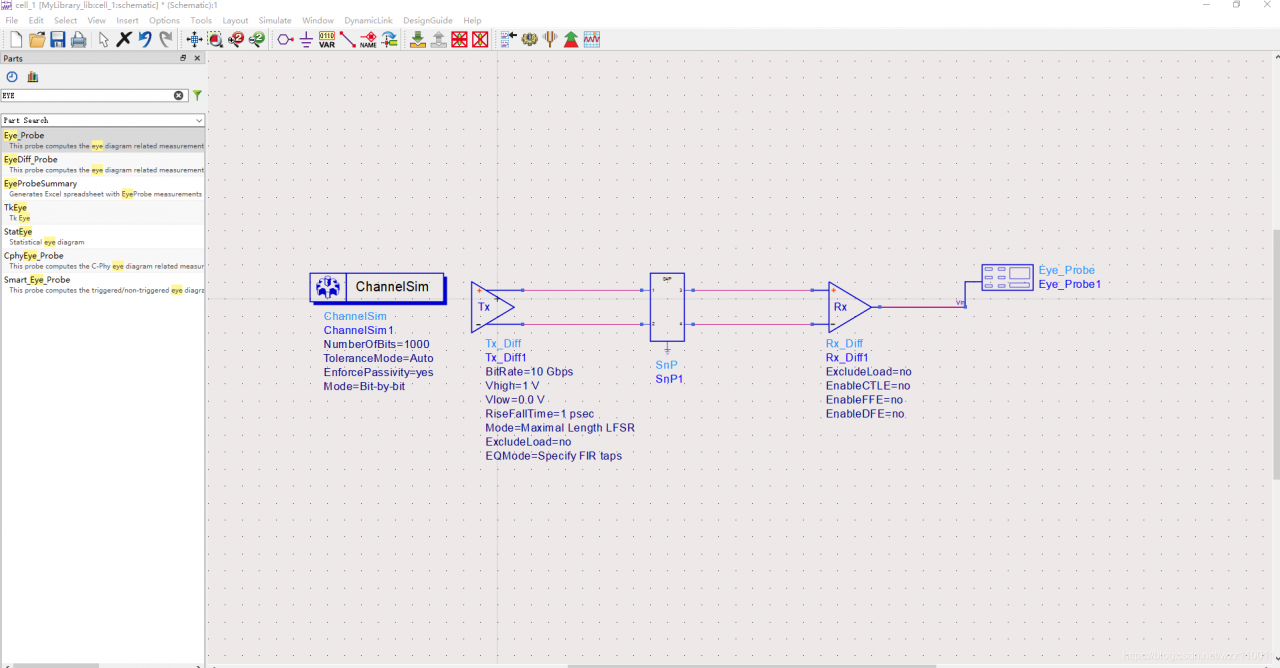Viewport: 1280px width, 668px height.
Task: Open the Simulate menu
Action: pos(275,20)
